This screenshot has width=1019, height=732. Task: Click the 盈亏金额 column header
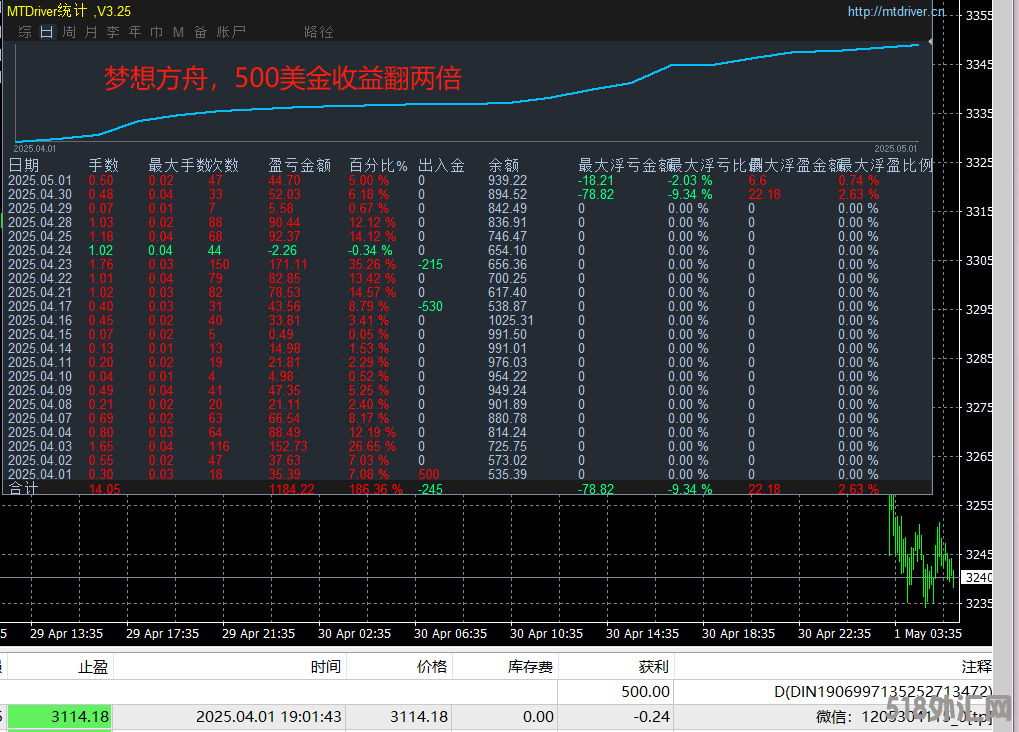(x=300, y=165)
